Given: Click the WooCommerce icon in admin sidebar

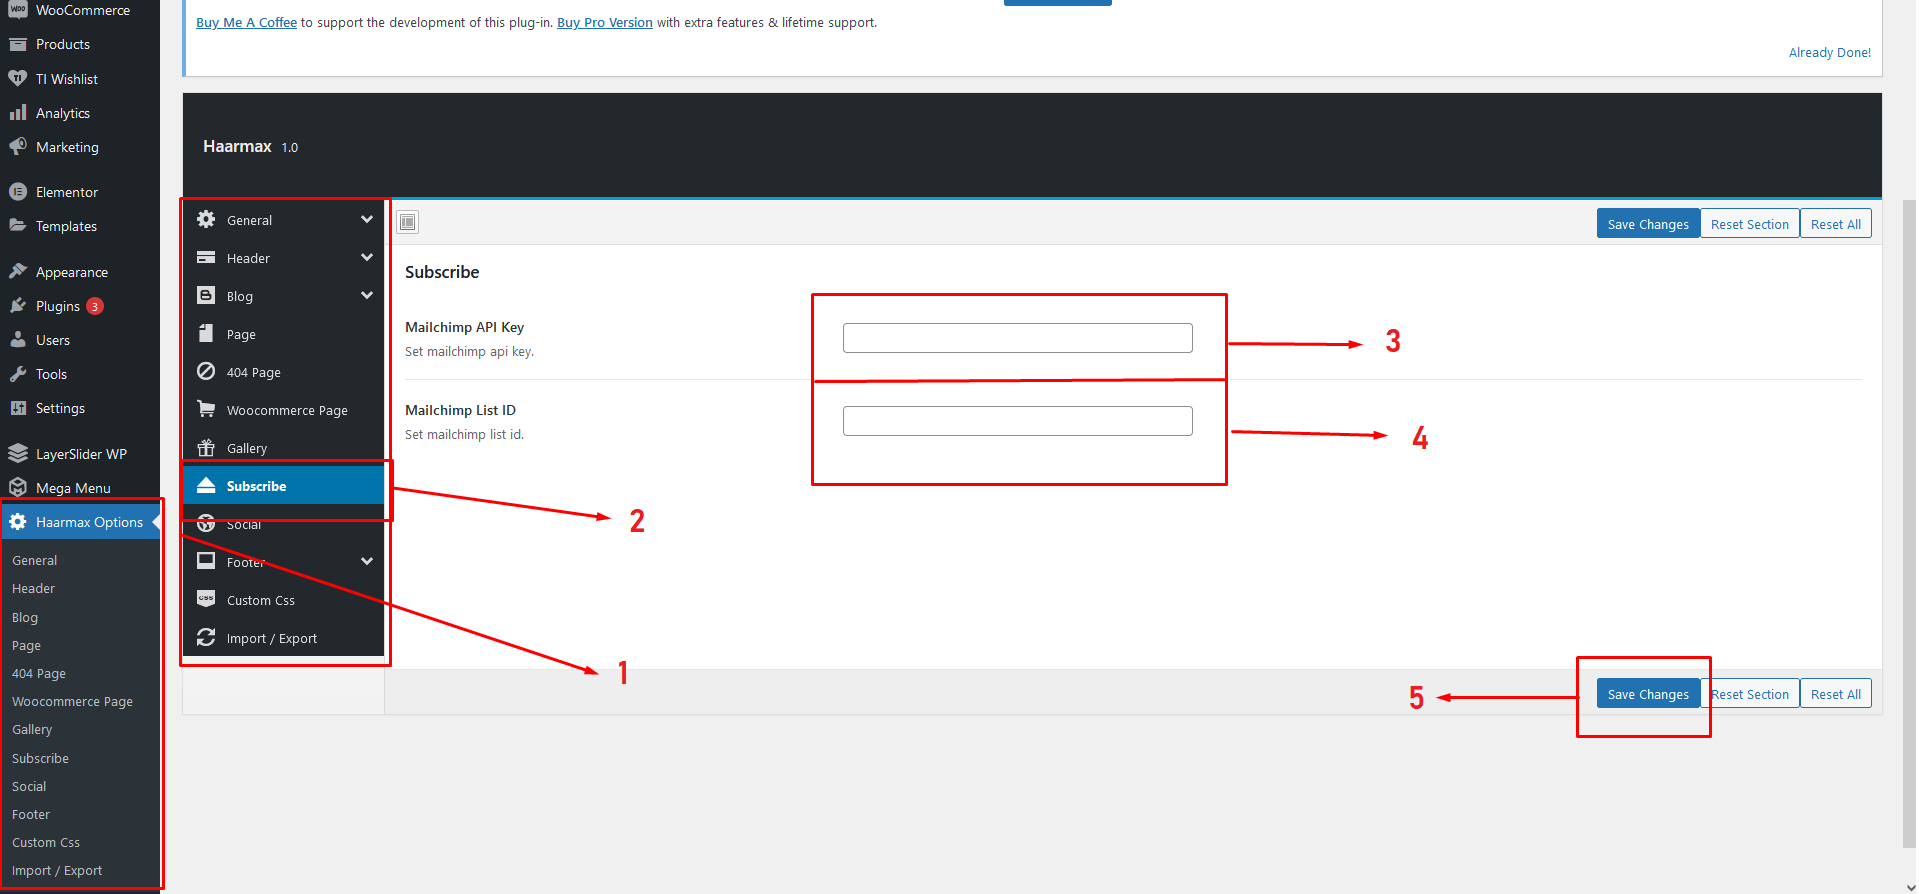Looking at the screenshot, I should pos(18,10).
